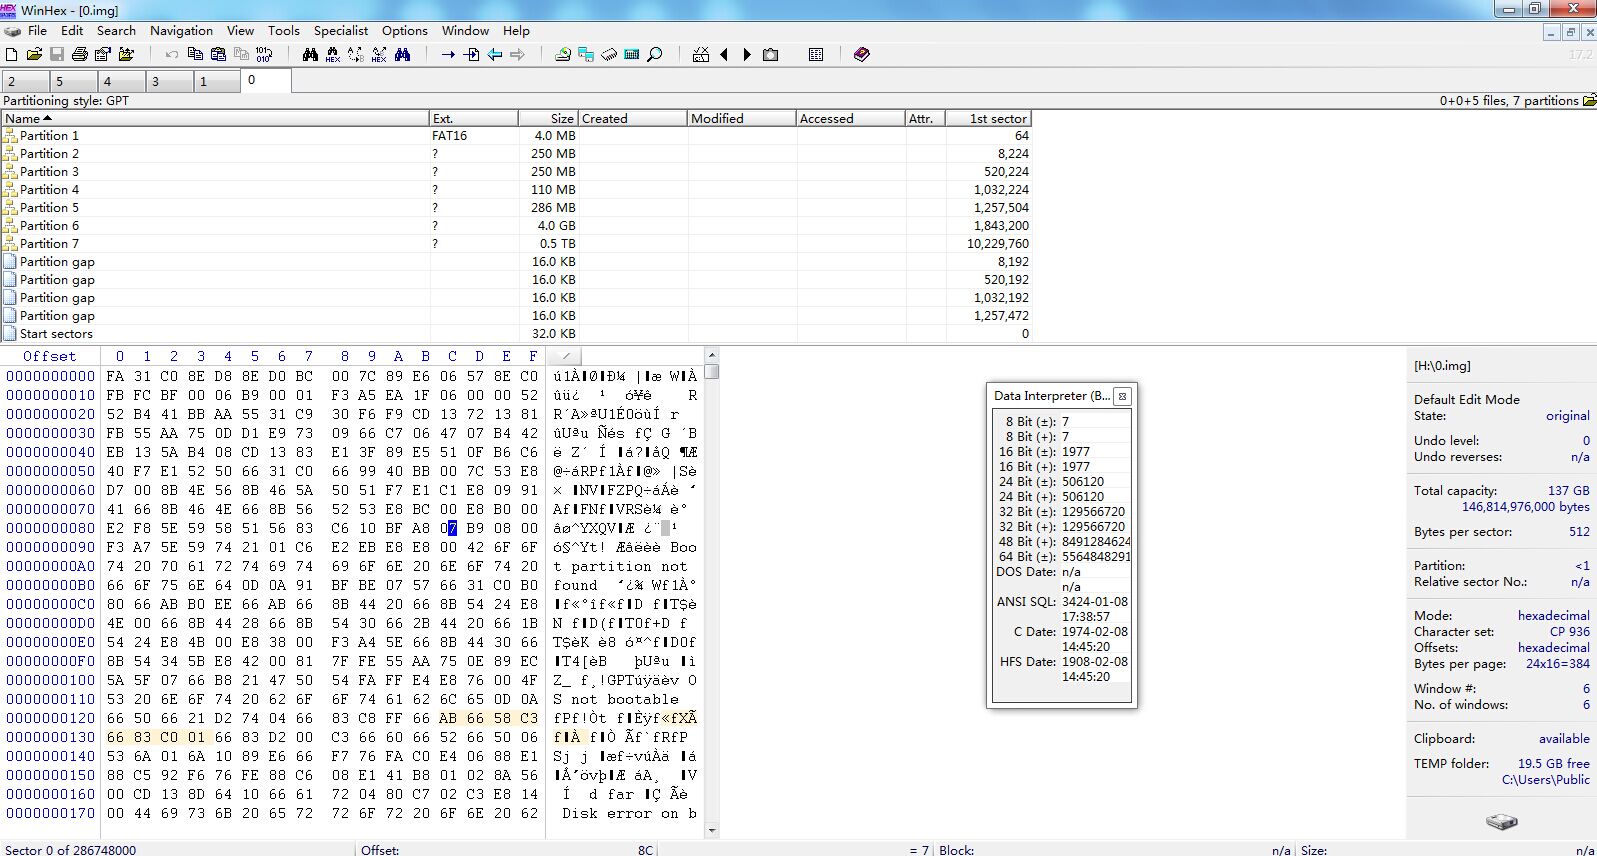The width and height of the screenshot is (1597, 856).
Task: Open the Properties toolbar icon
Action: tap(102, 54)
